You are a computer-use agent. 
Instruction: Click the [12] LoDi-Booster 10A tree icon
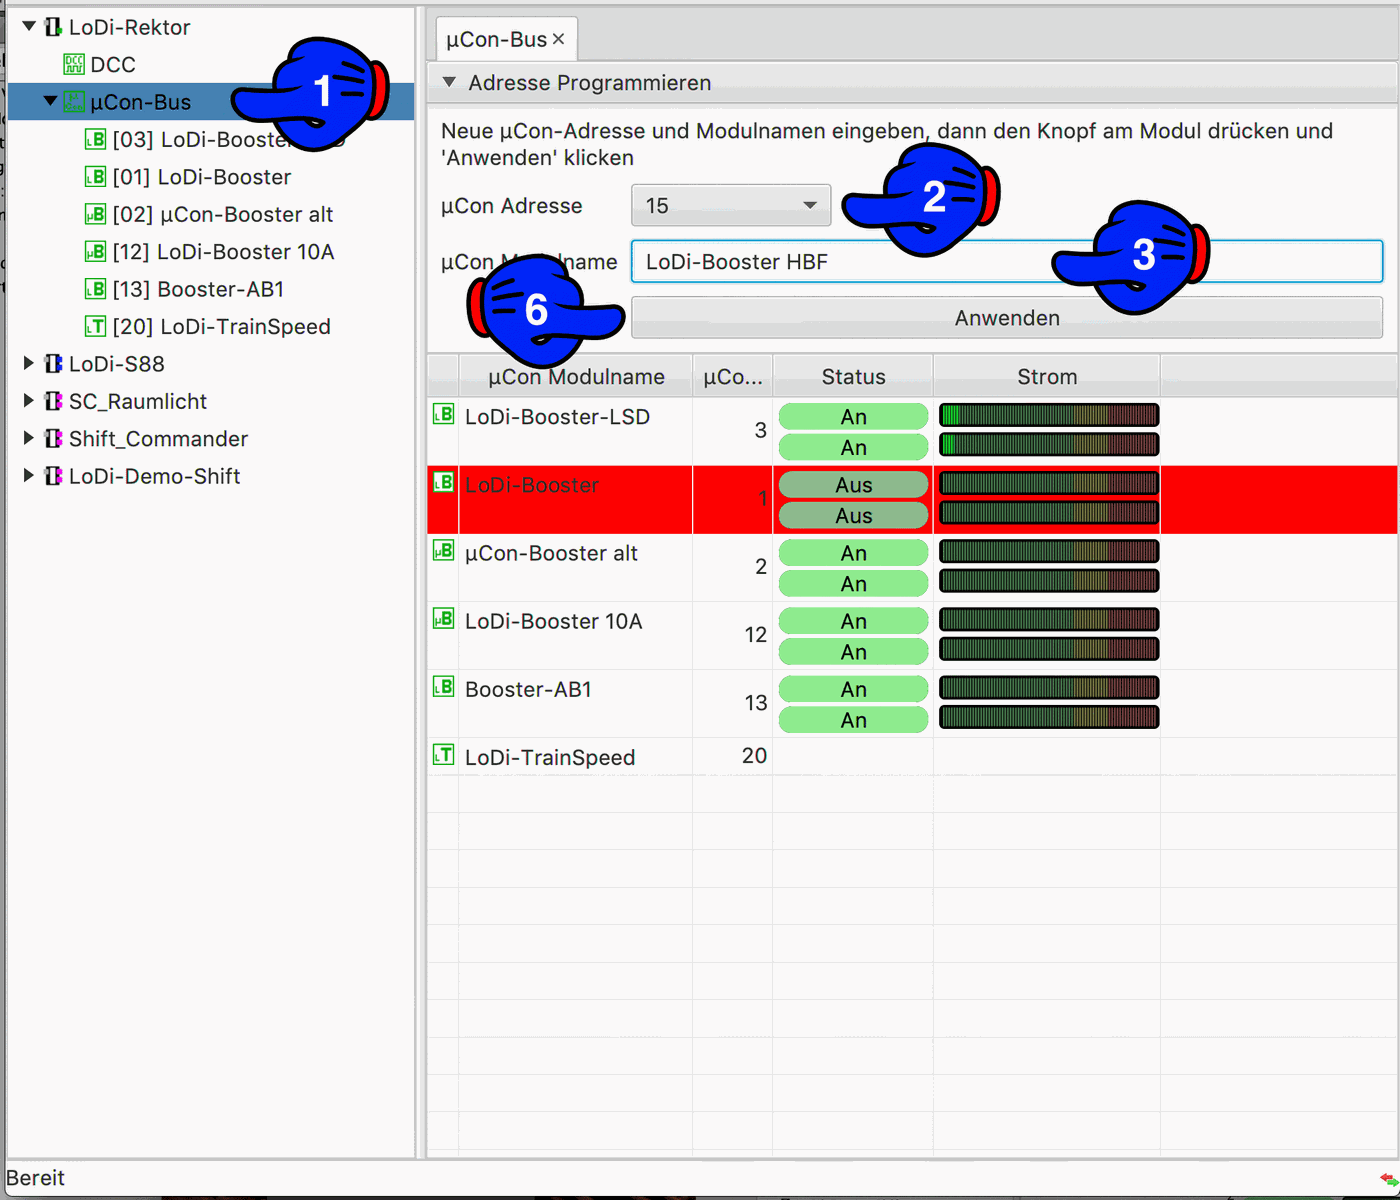95,252
